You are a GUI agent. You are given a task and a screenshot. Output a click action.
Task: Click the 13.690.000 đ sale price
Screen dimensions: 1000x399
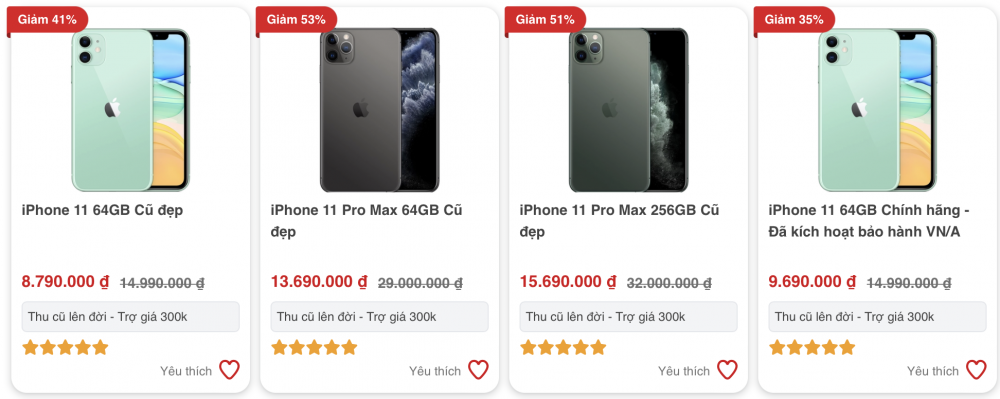pos(319,281)
